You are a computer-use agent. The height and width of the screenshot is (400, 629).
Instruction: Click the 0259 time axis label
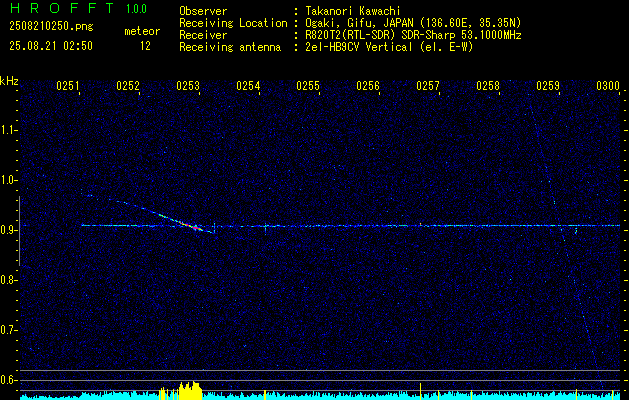point(548,86)
